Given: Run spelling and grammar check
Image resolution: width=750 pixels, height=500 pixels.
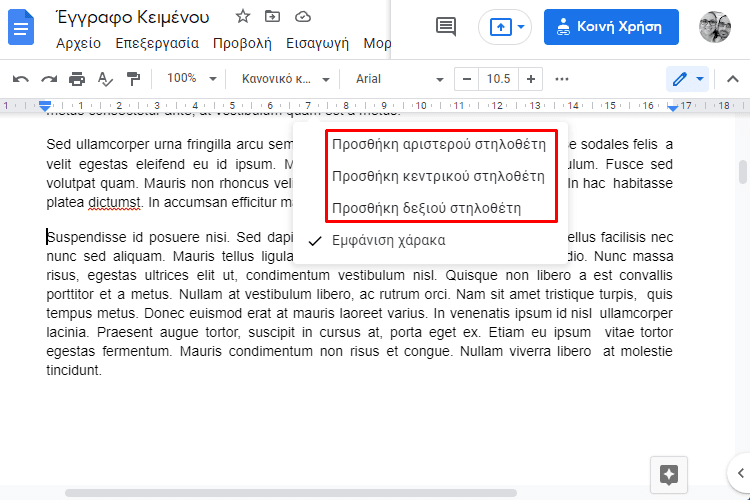Looking at the screenshot, I should [105, 79].
